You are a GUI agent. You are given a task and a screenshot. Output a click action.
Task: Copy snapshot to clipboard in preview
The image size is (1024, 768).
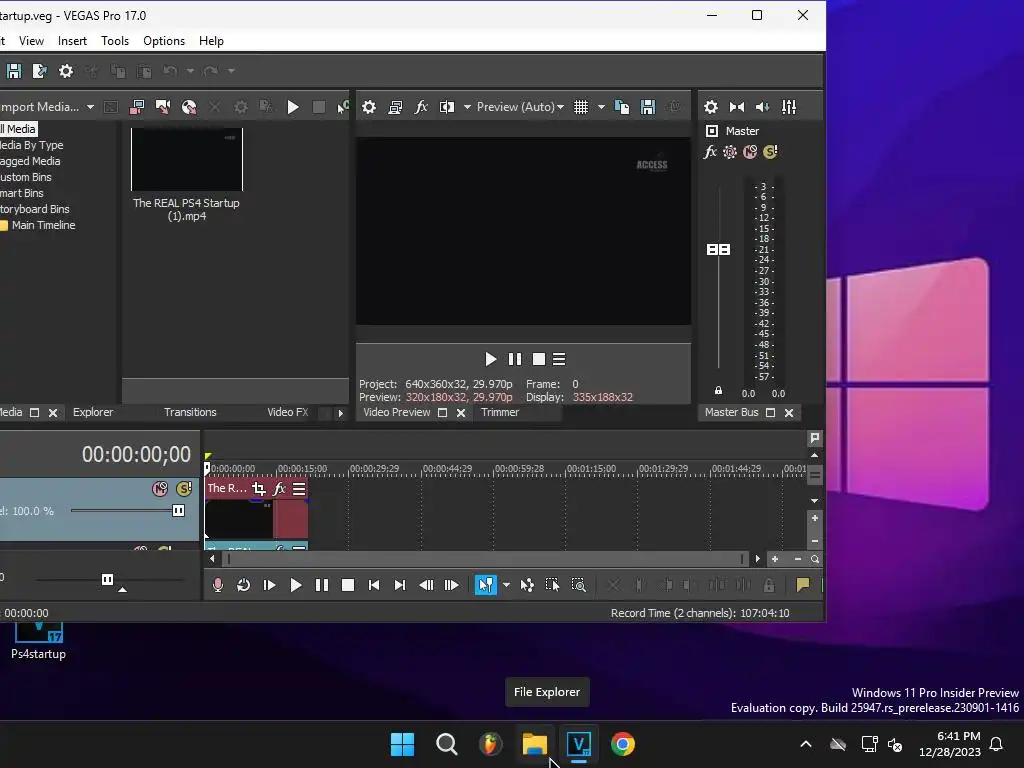tap(622, 107)
